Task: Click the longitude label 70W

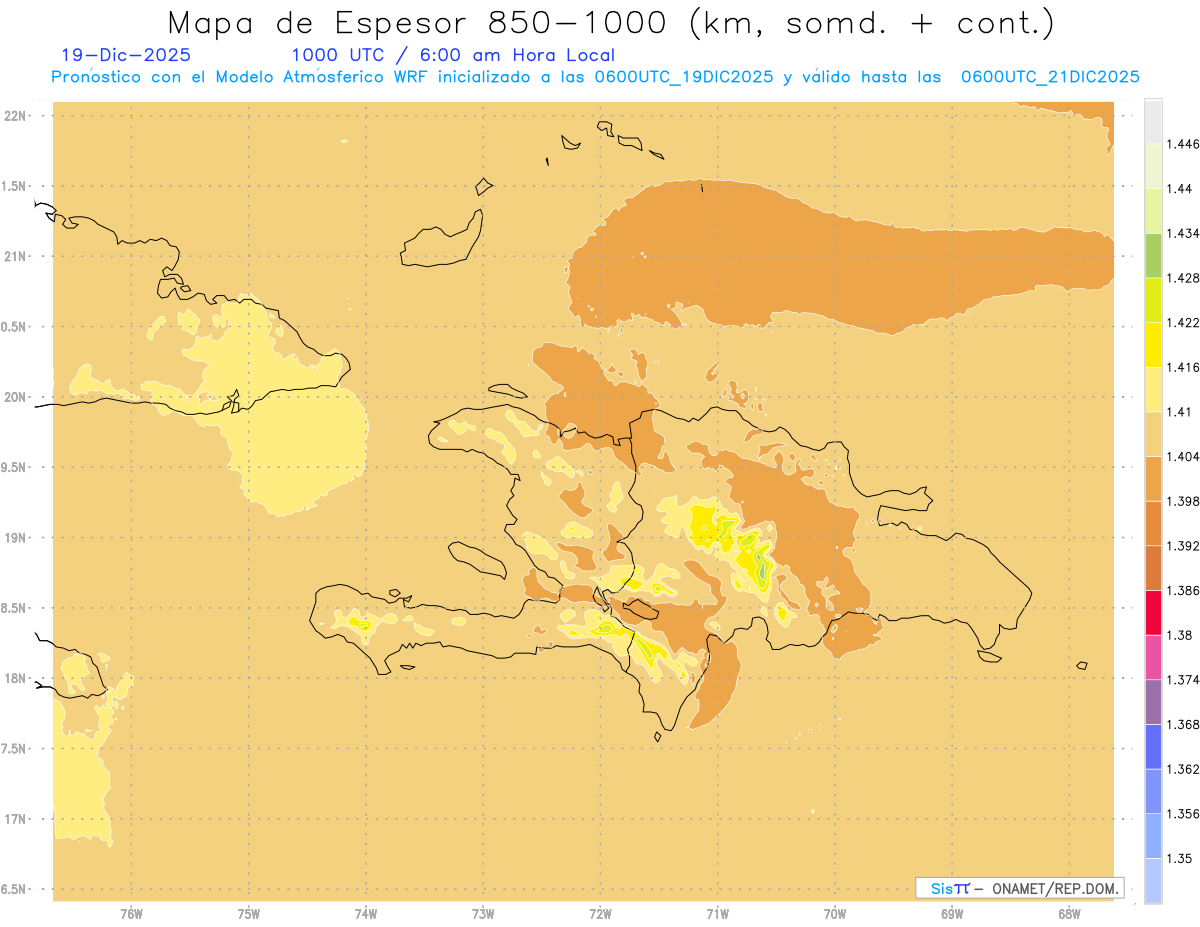Action: point(835,913)
